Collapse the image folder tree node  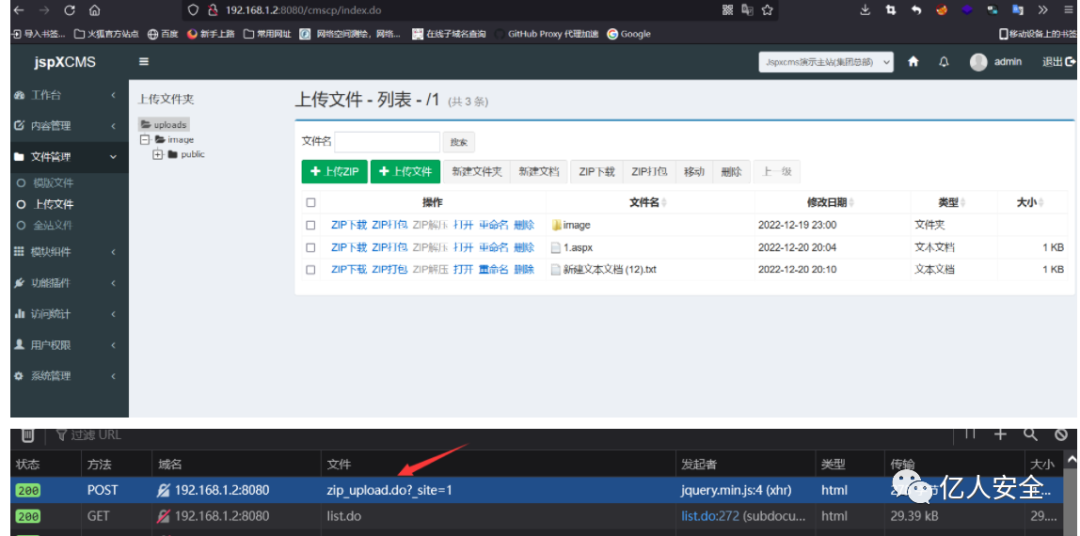click(x=145, y=140)
